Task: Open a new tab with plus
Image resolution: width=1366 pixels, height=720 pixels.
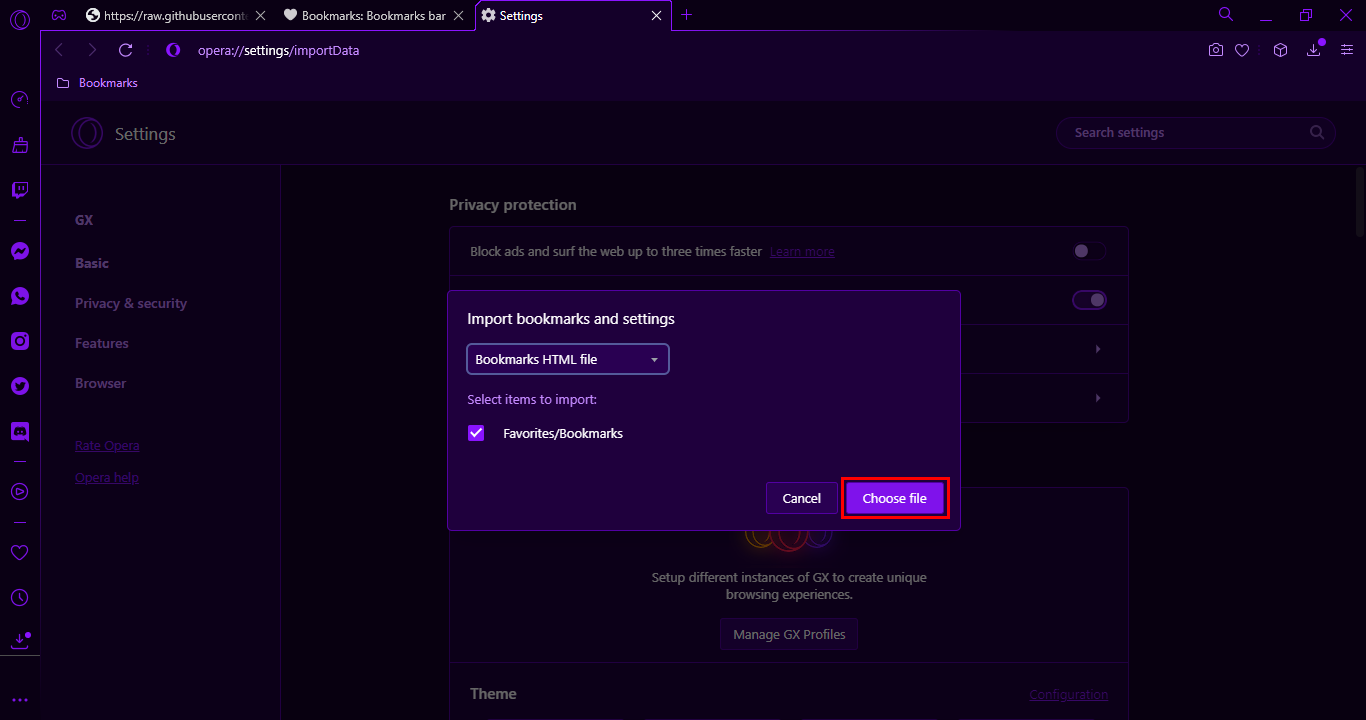Action: coord(686,15)
